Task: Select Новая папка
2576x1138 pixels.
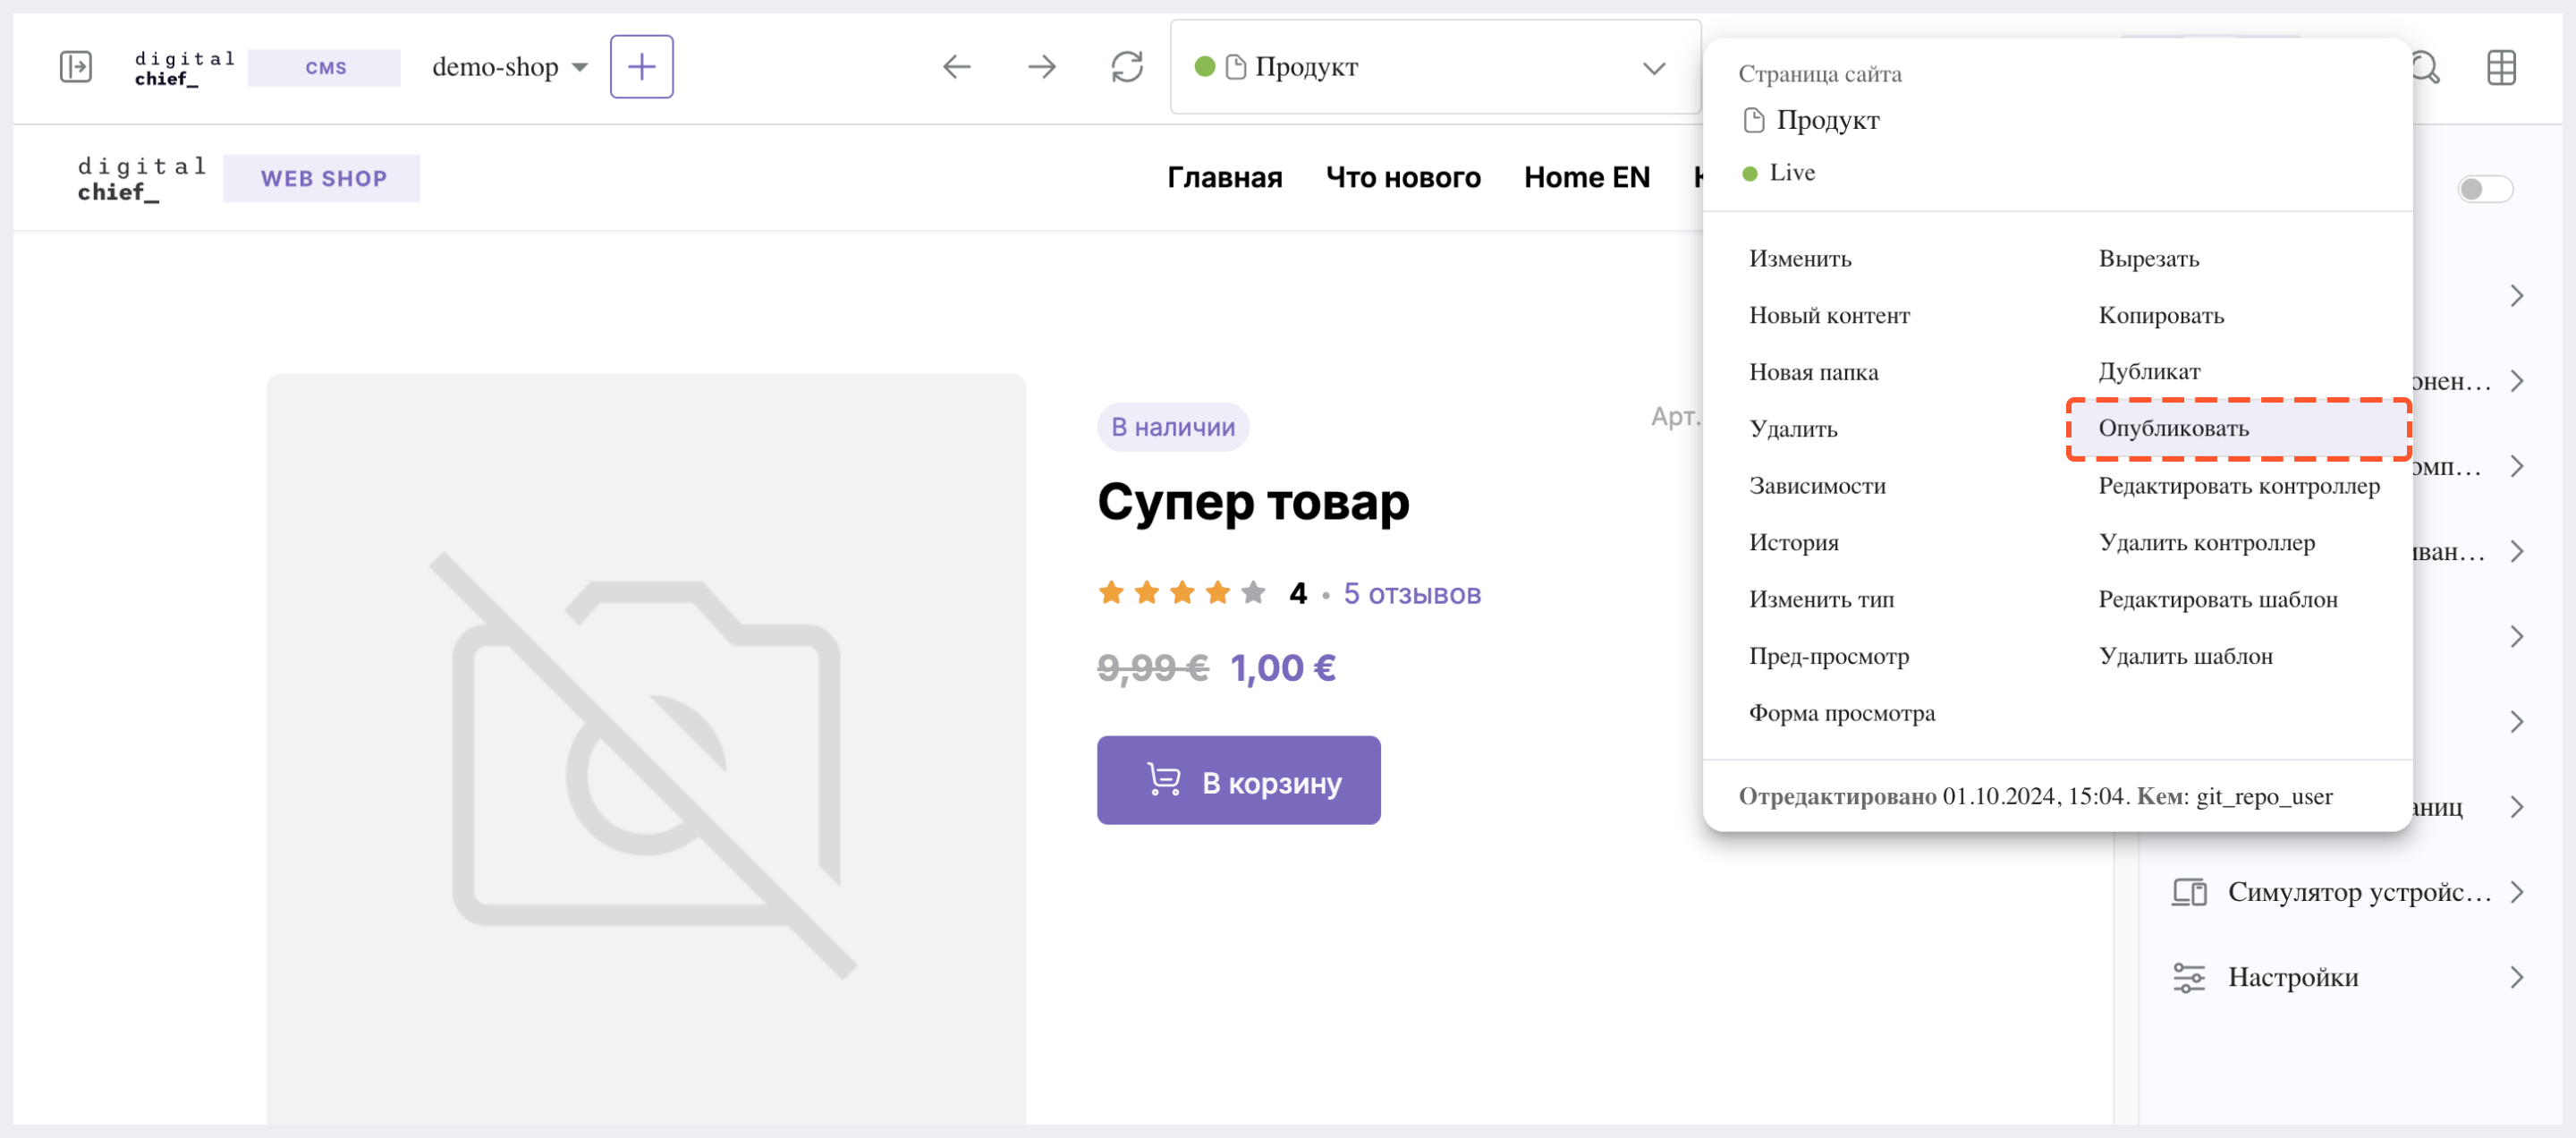Action: click(1813, 372)
